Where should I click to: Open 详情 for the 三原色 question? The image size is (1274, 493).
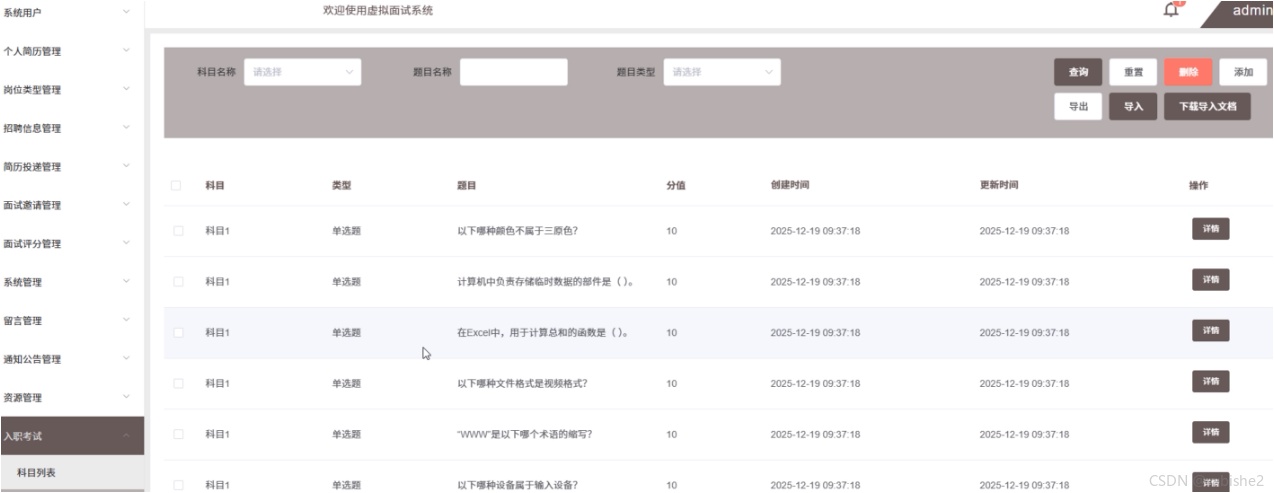click(x=1210, y=229)
